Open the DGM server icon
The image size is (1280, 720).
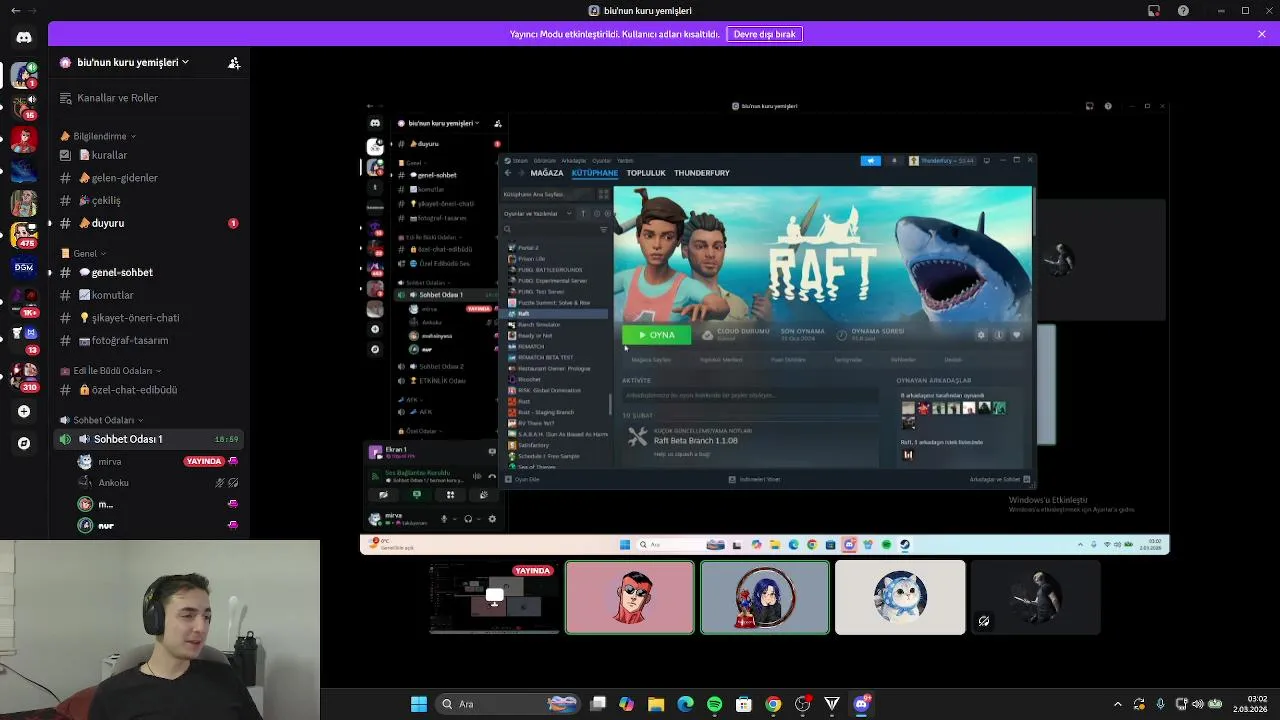coord(24,267)
